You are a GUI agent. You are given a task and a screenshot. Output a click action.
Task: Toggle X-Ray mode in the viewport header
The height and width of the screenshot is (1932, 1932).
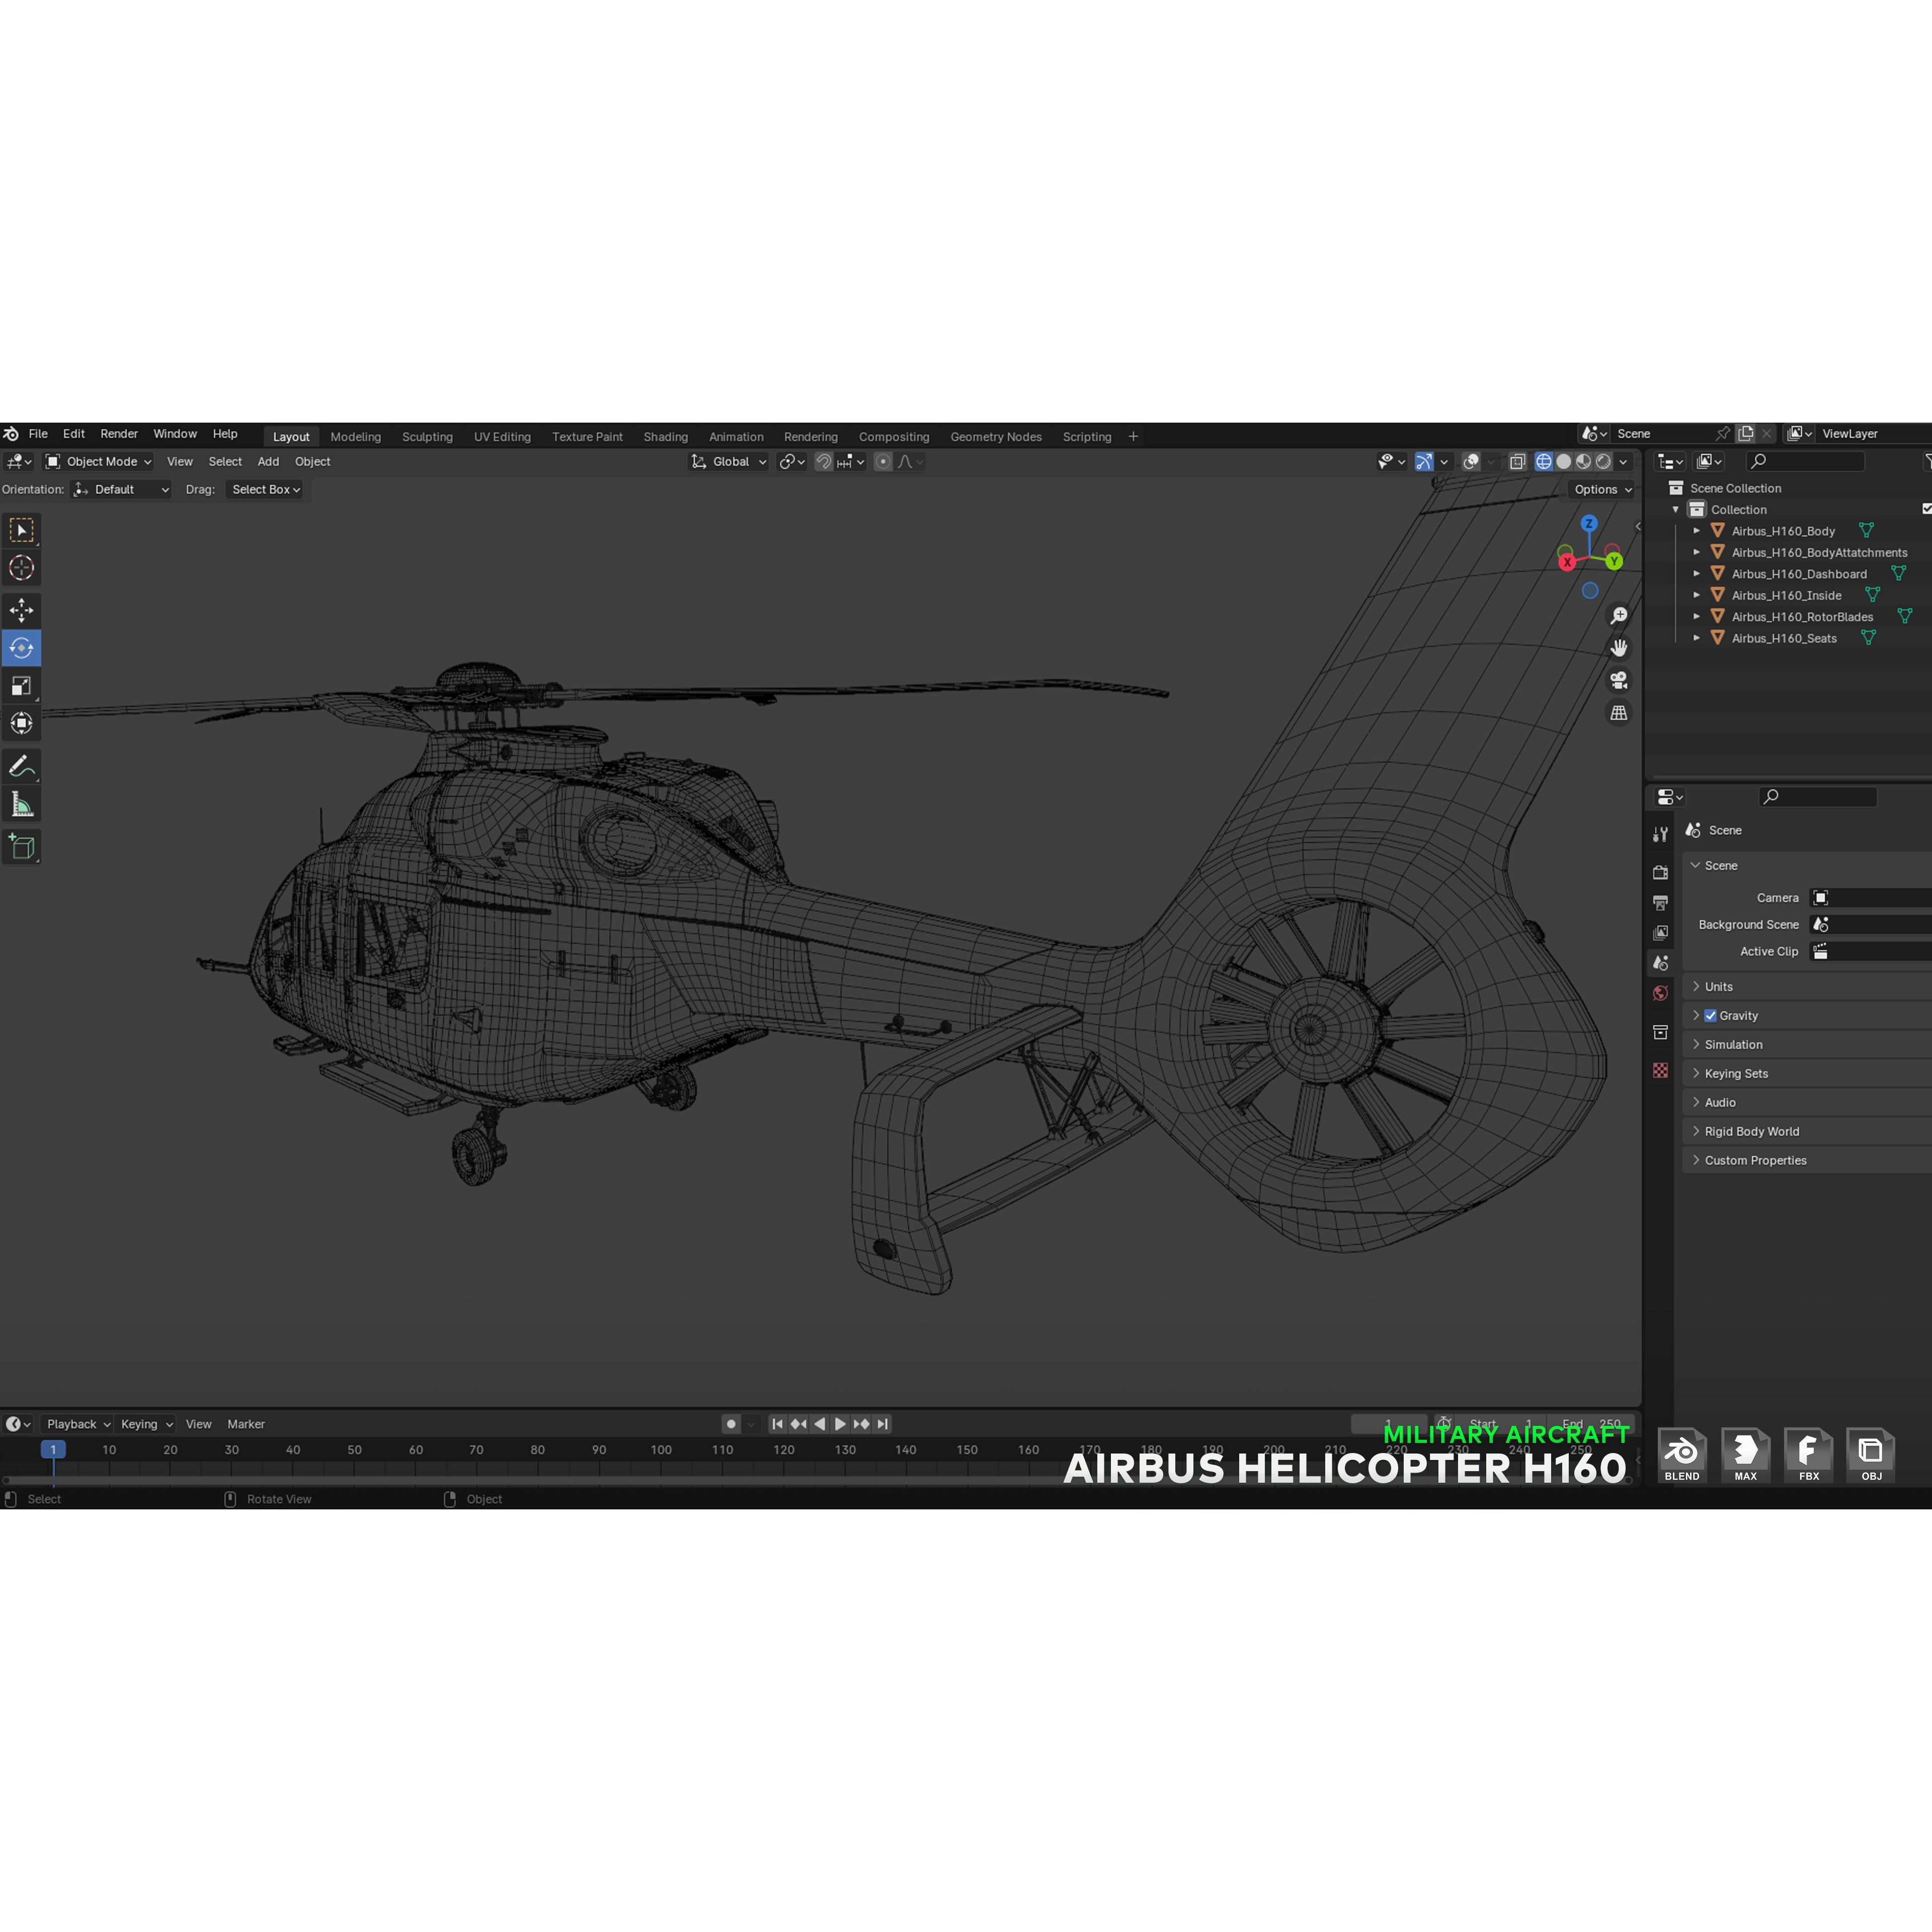tap(1518, 461)
